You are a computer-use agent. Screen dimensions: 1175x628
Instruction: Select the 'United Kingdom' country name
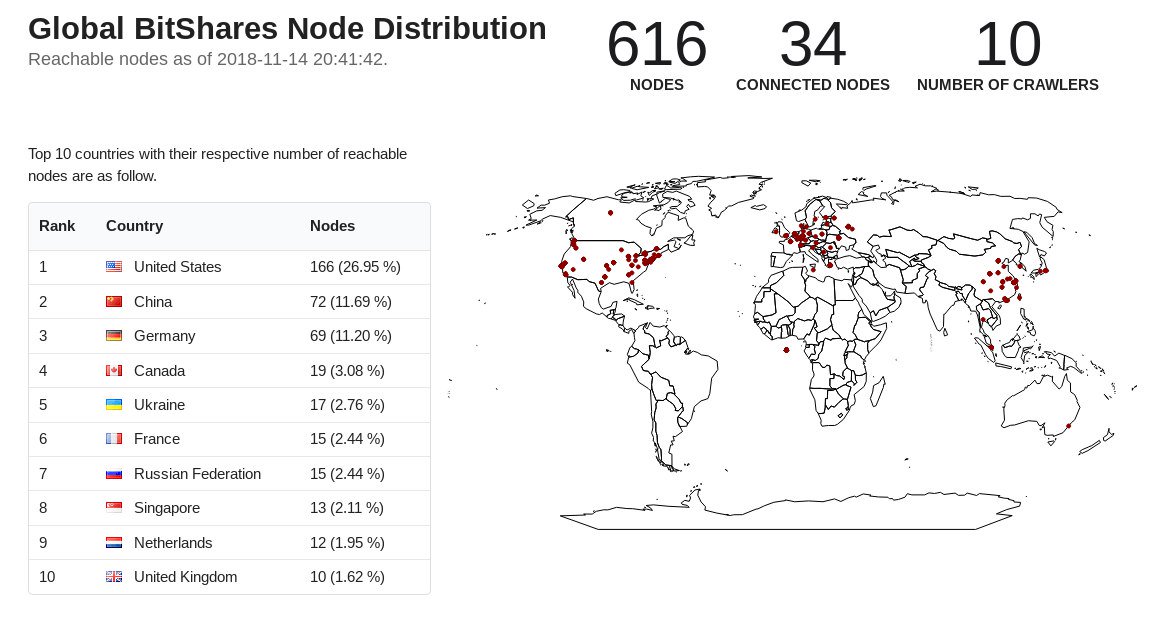coord(185,577)
